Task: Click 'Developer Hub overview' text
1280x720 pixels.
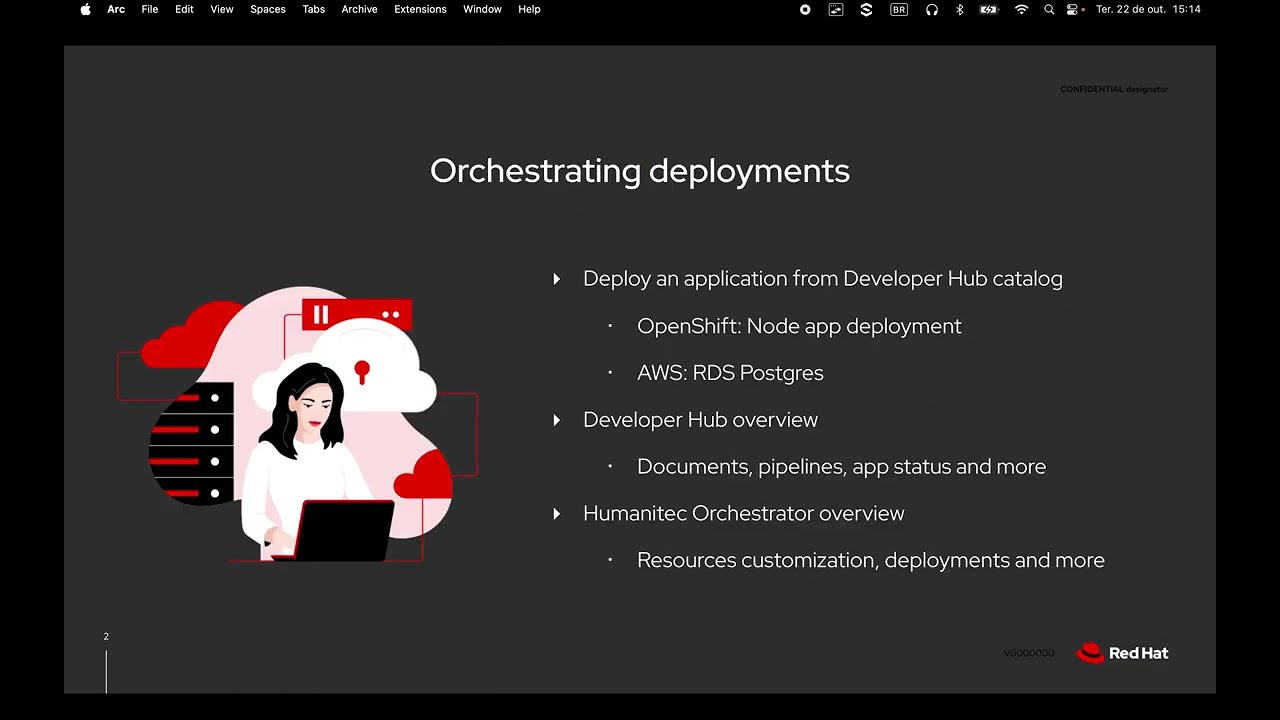Action: 700,420
